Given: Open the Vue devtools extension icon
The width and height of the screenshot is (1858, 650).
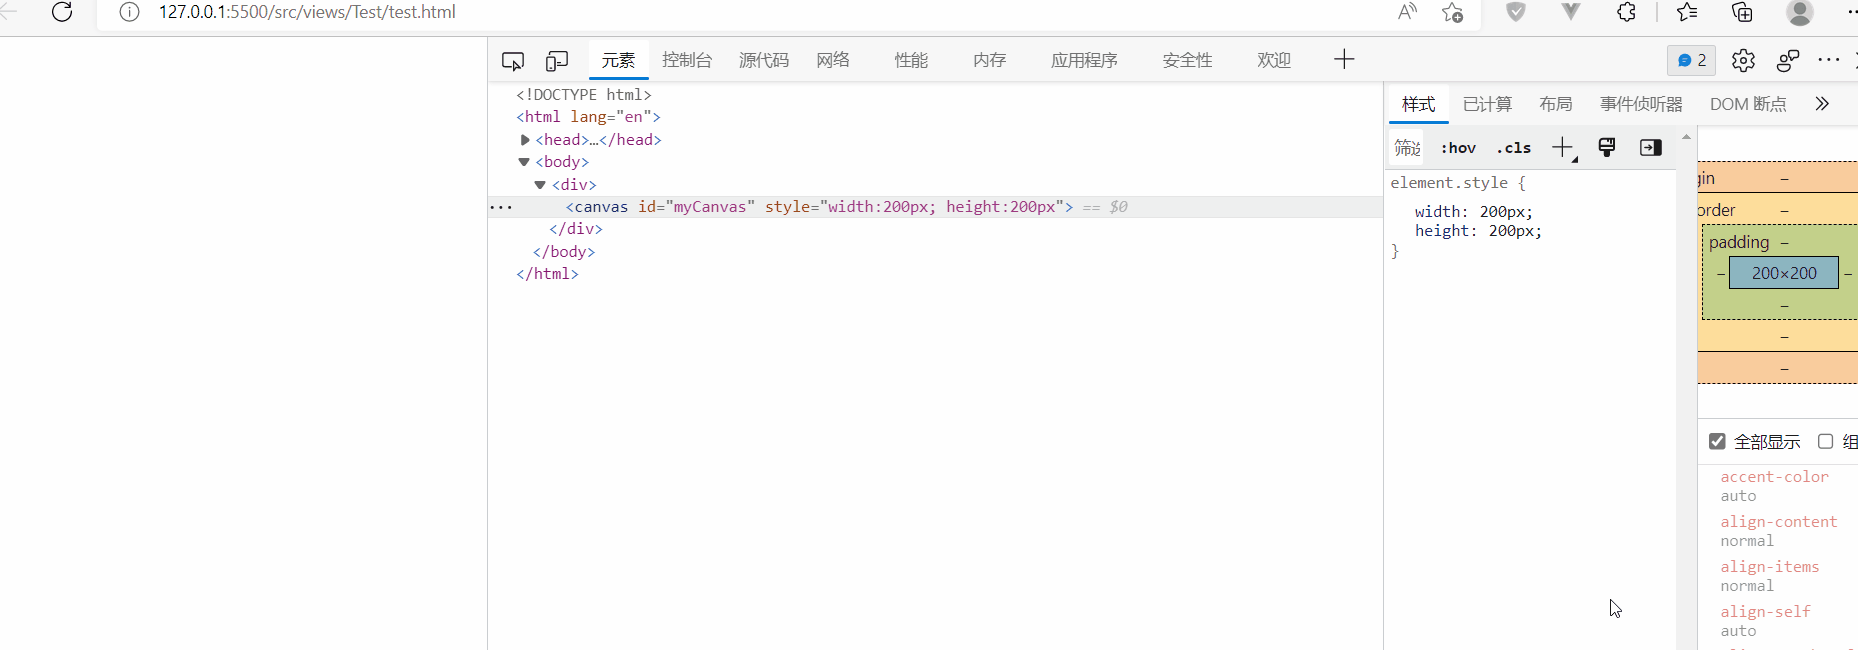Looking at the screenshot, I should (1571, 12).
